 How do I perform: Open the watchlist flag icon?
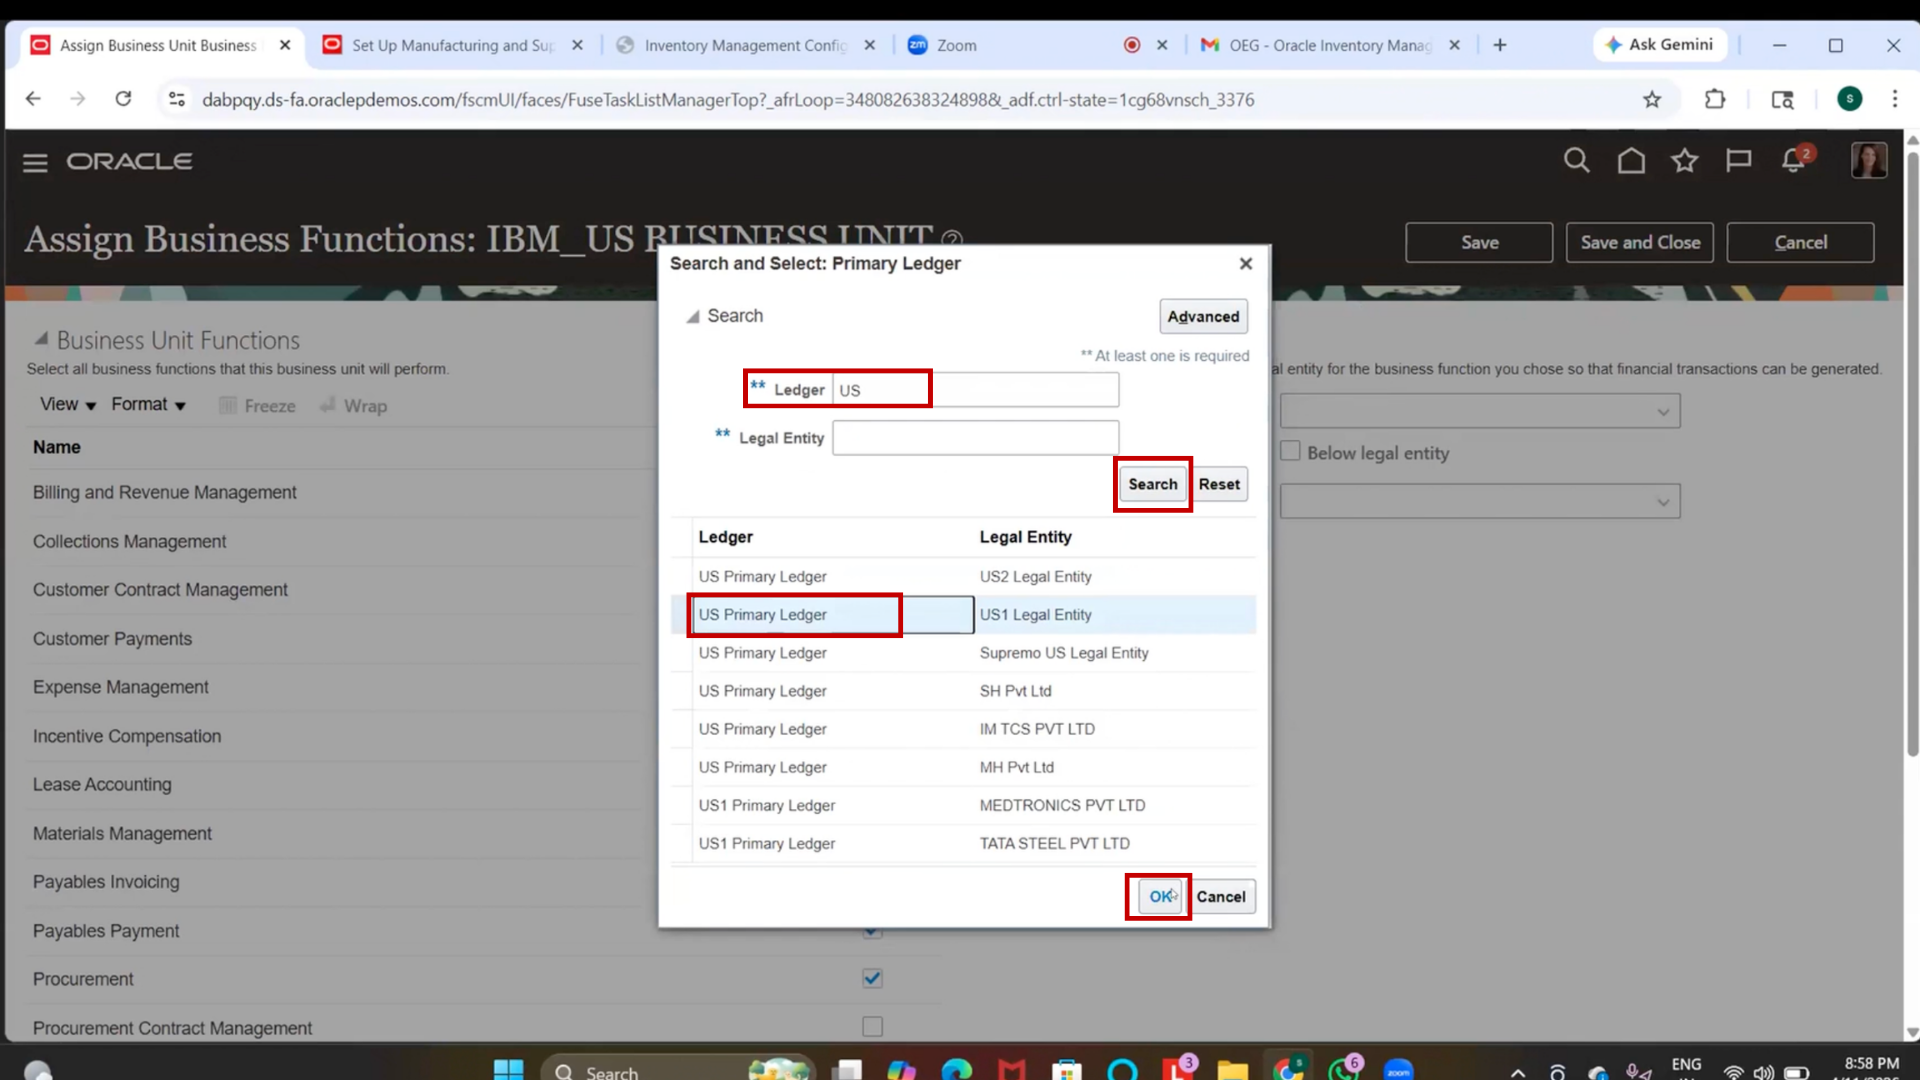point(1739,160)
